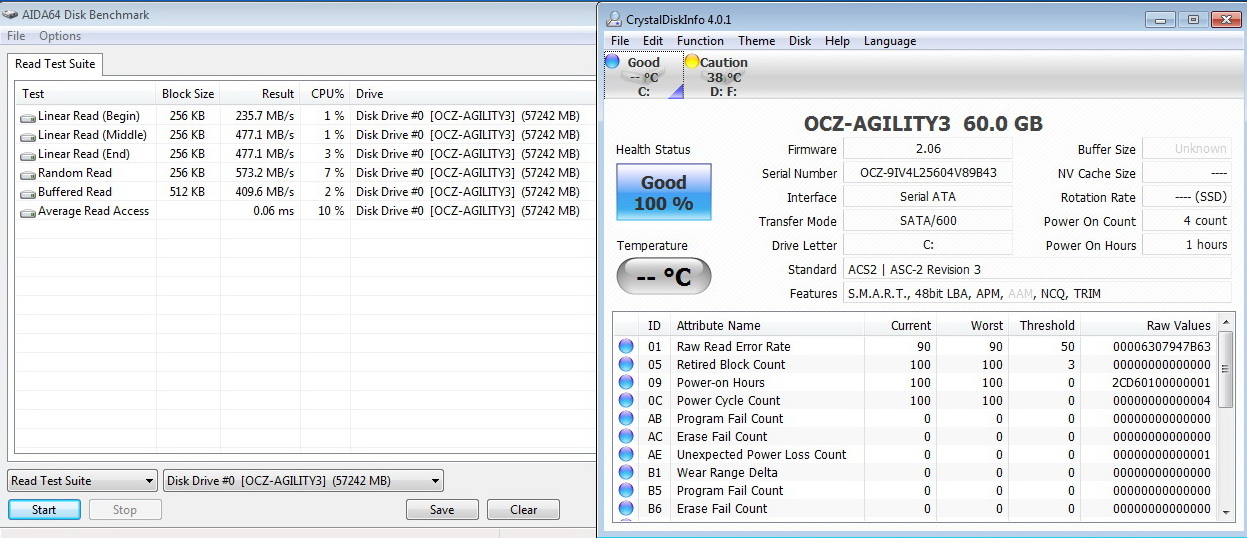Click the Good 100 % health status button
The width and height of the screenshot is (1247, 538).
(x=664, y=192)
